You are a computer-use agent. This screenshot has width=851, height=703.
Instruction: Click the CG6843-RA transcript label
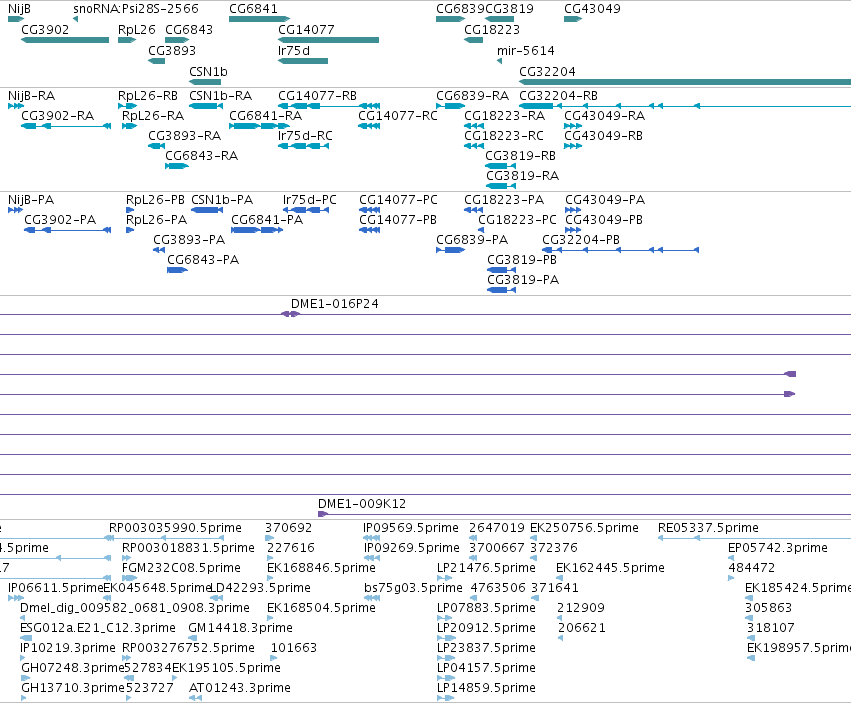201,156
